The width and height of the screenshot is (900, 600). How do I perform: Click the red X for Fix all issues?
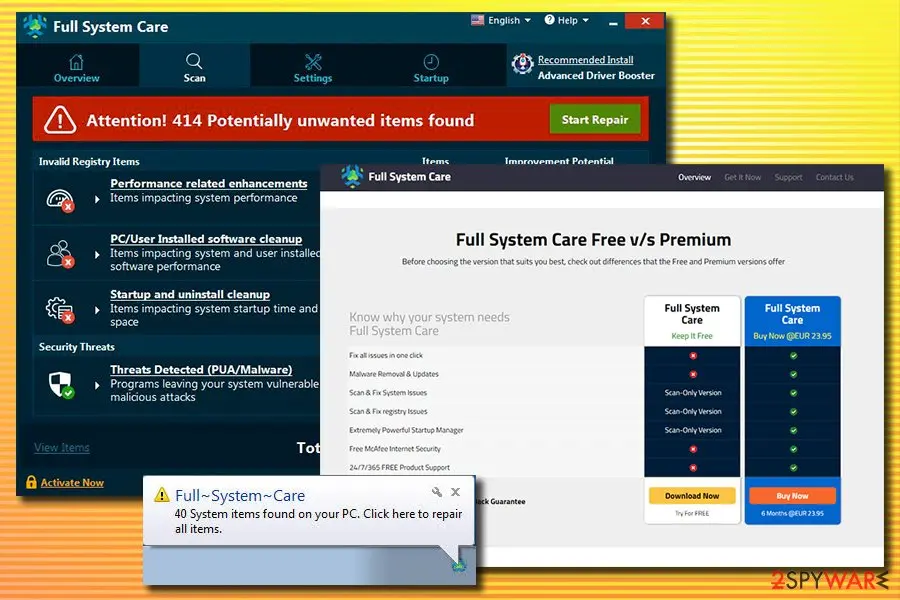point(693,356)
